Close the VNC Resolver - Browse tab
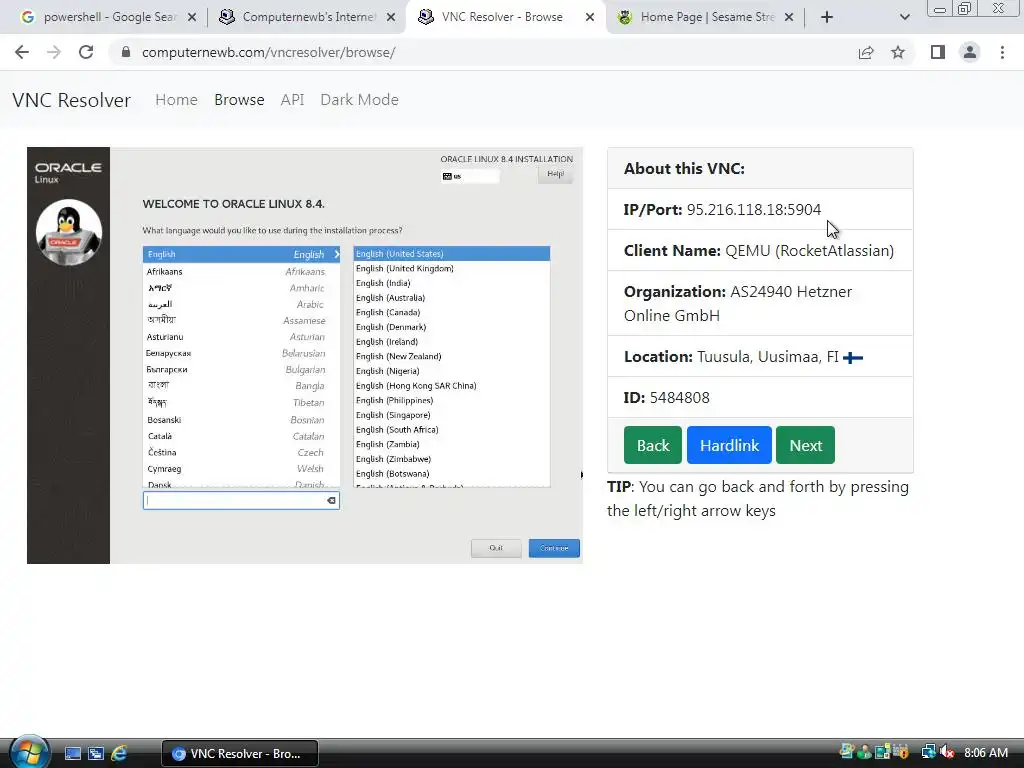 [590, 17]
